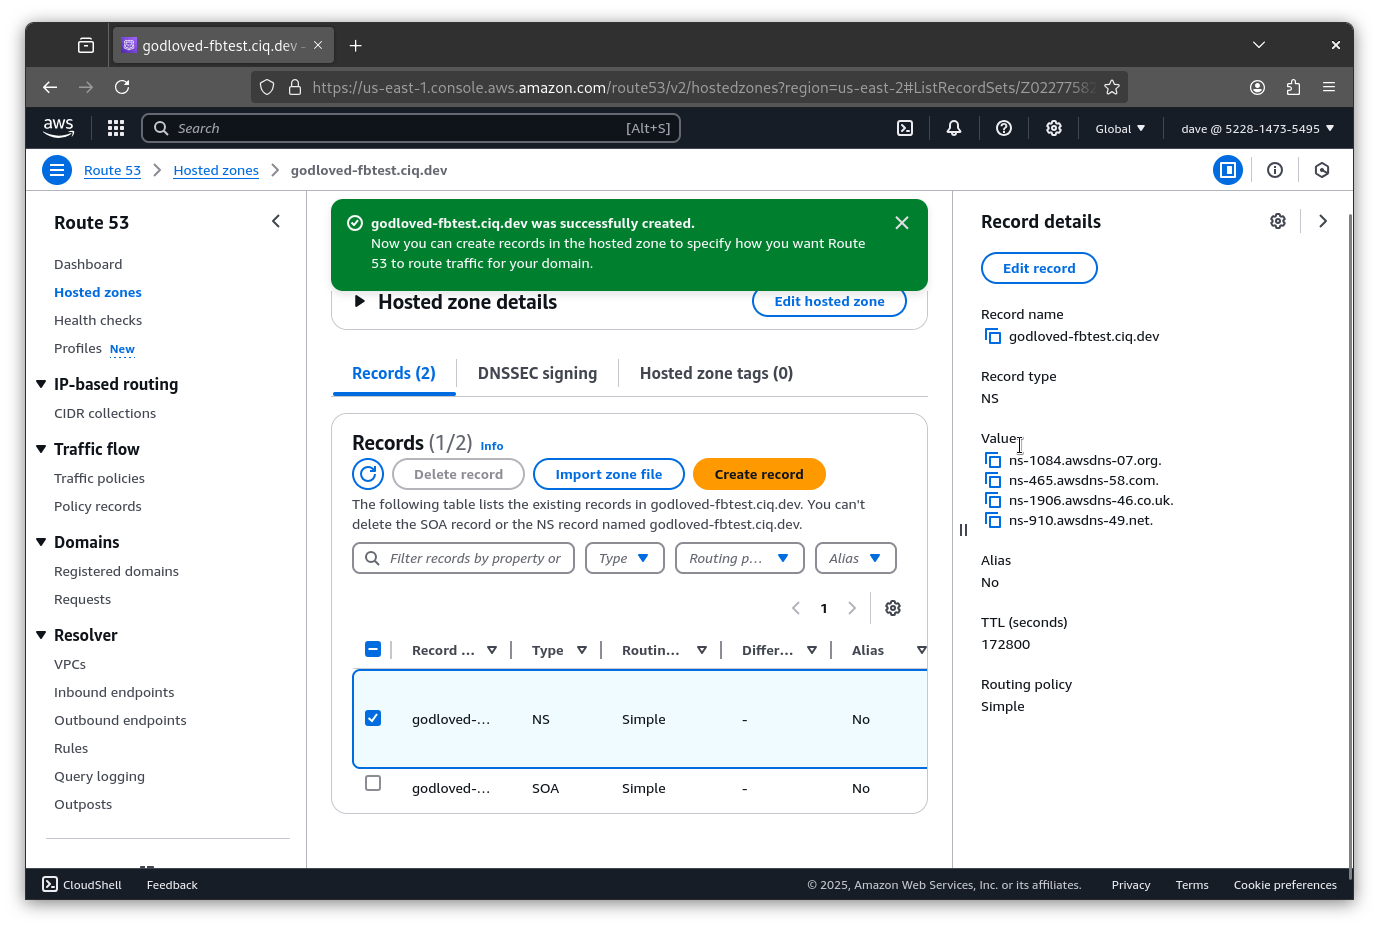
Task: Go to next page of records
Action: pos(852,608)
